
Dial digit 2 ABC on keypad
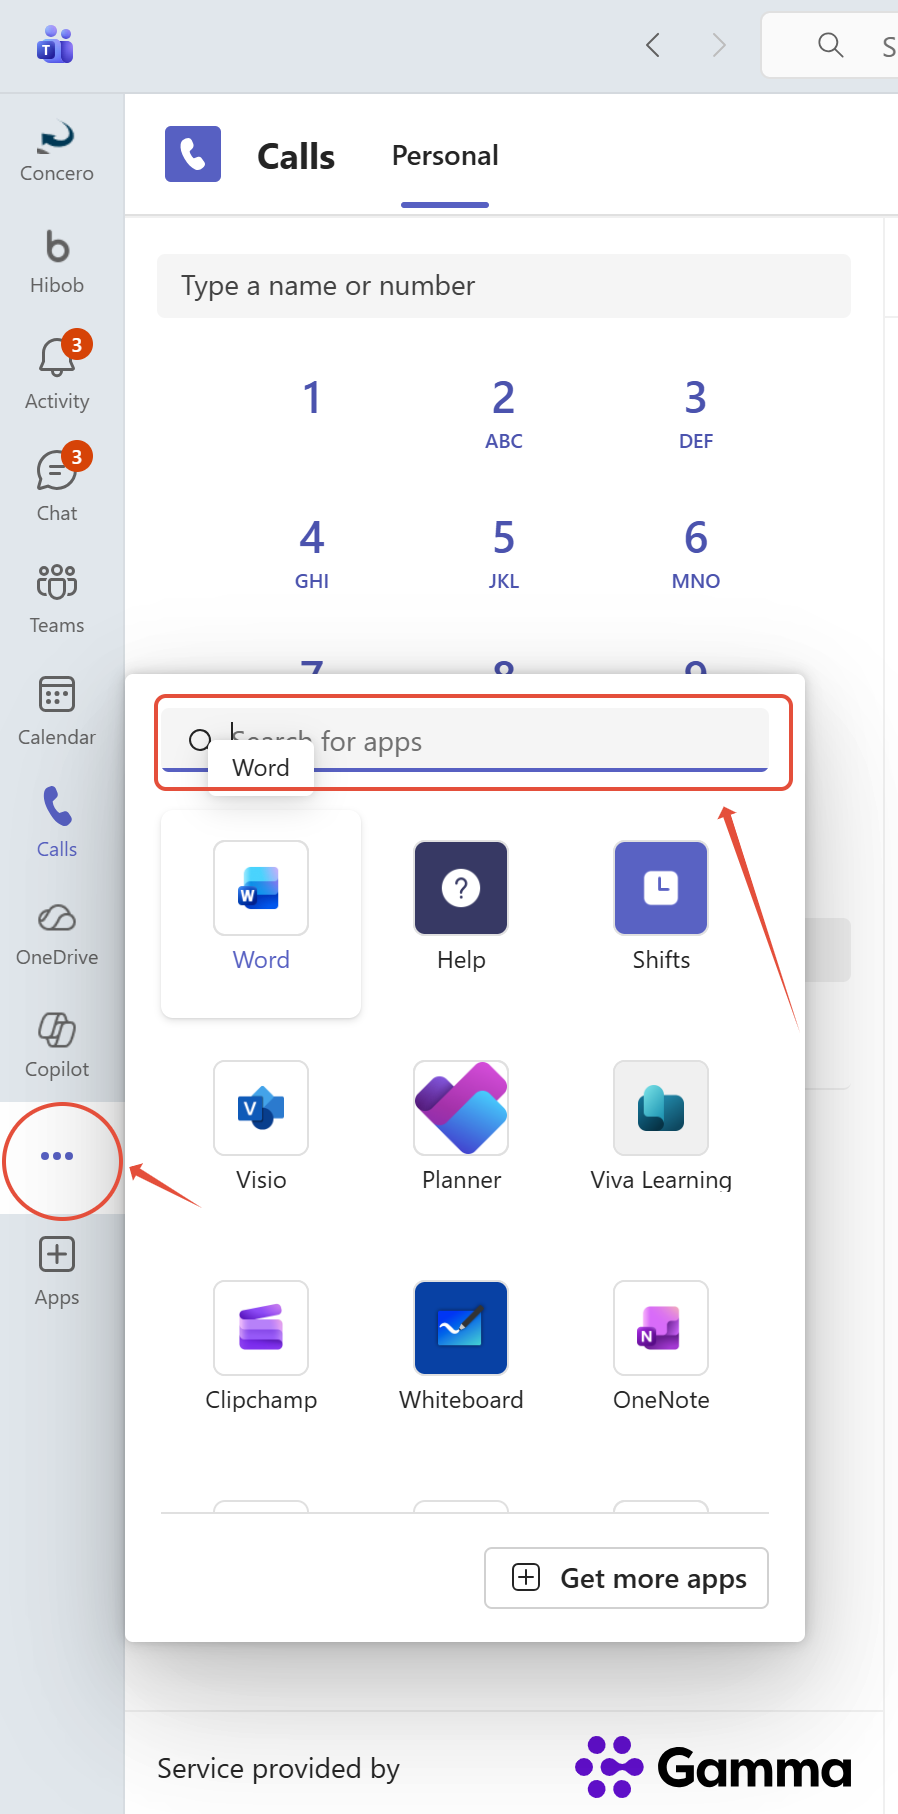pos(504,412)
